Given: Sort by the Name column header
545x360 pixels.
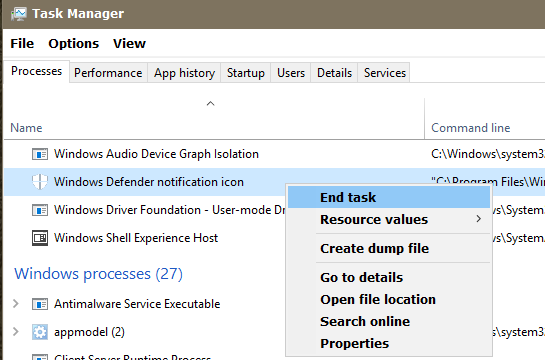Looking at the screenshot, I should coord(26,128).
